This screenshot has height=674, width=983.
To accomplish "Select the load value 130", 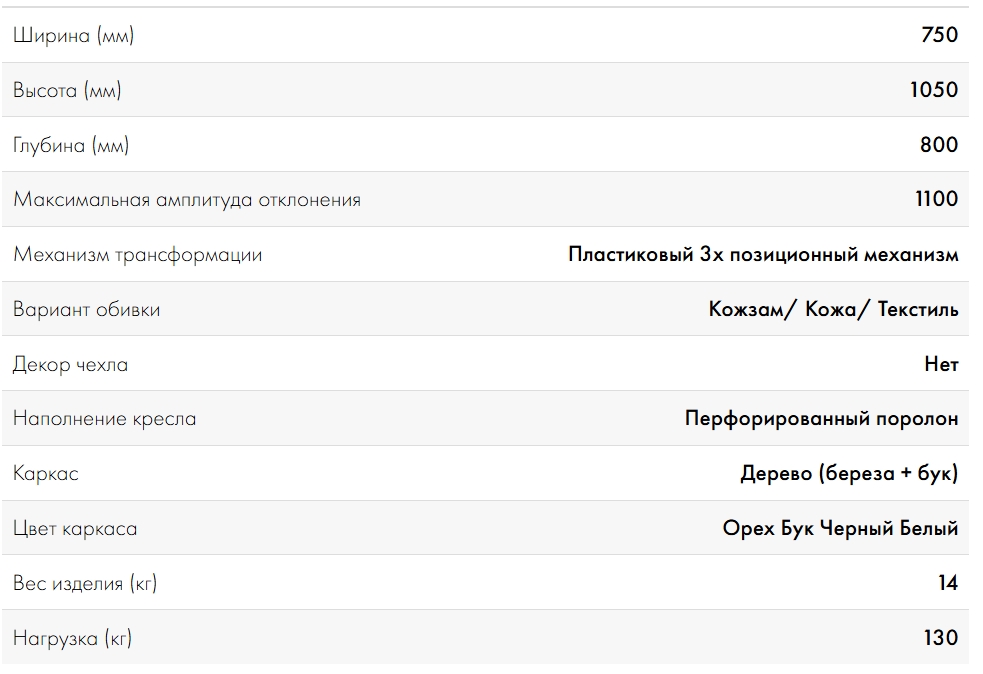I will point(940,638).
